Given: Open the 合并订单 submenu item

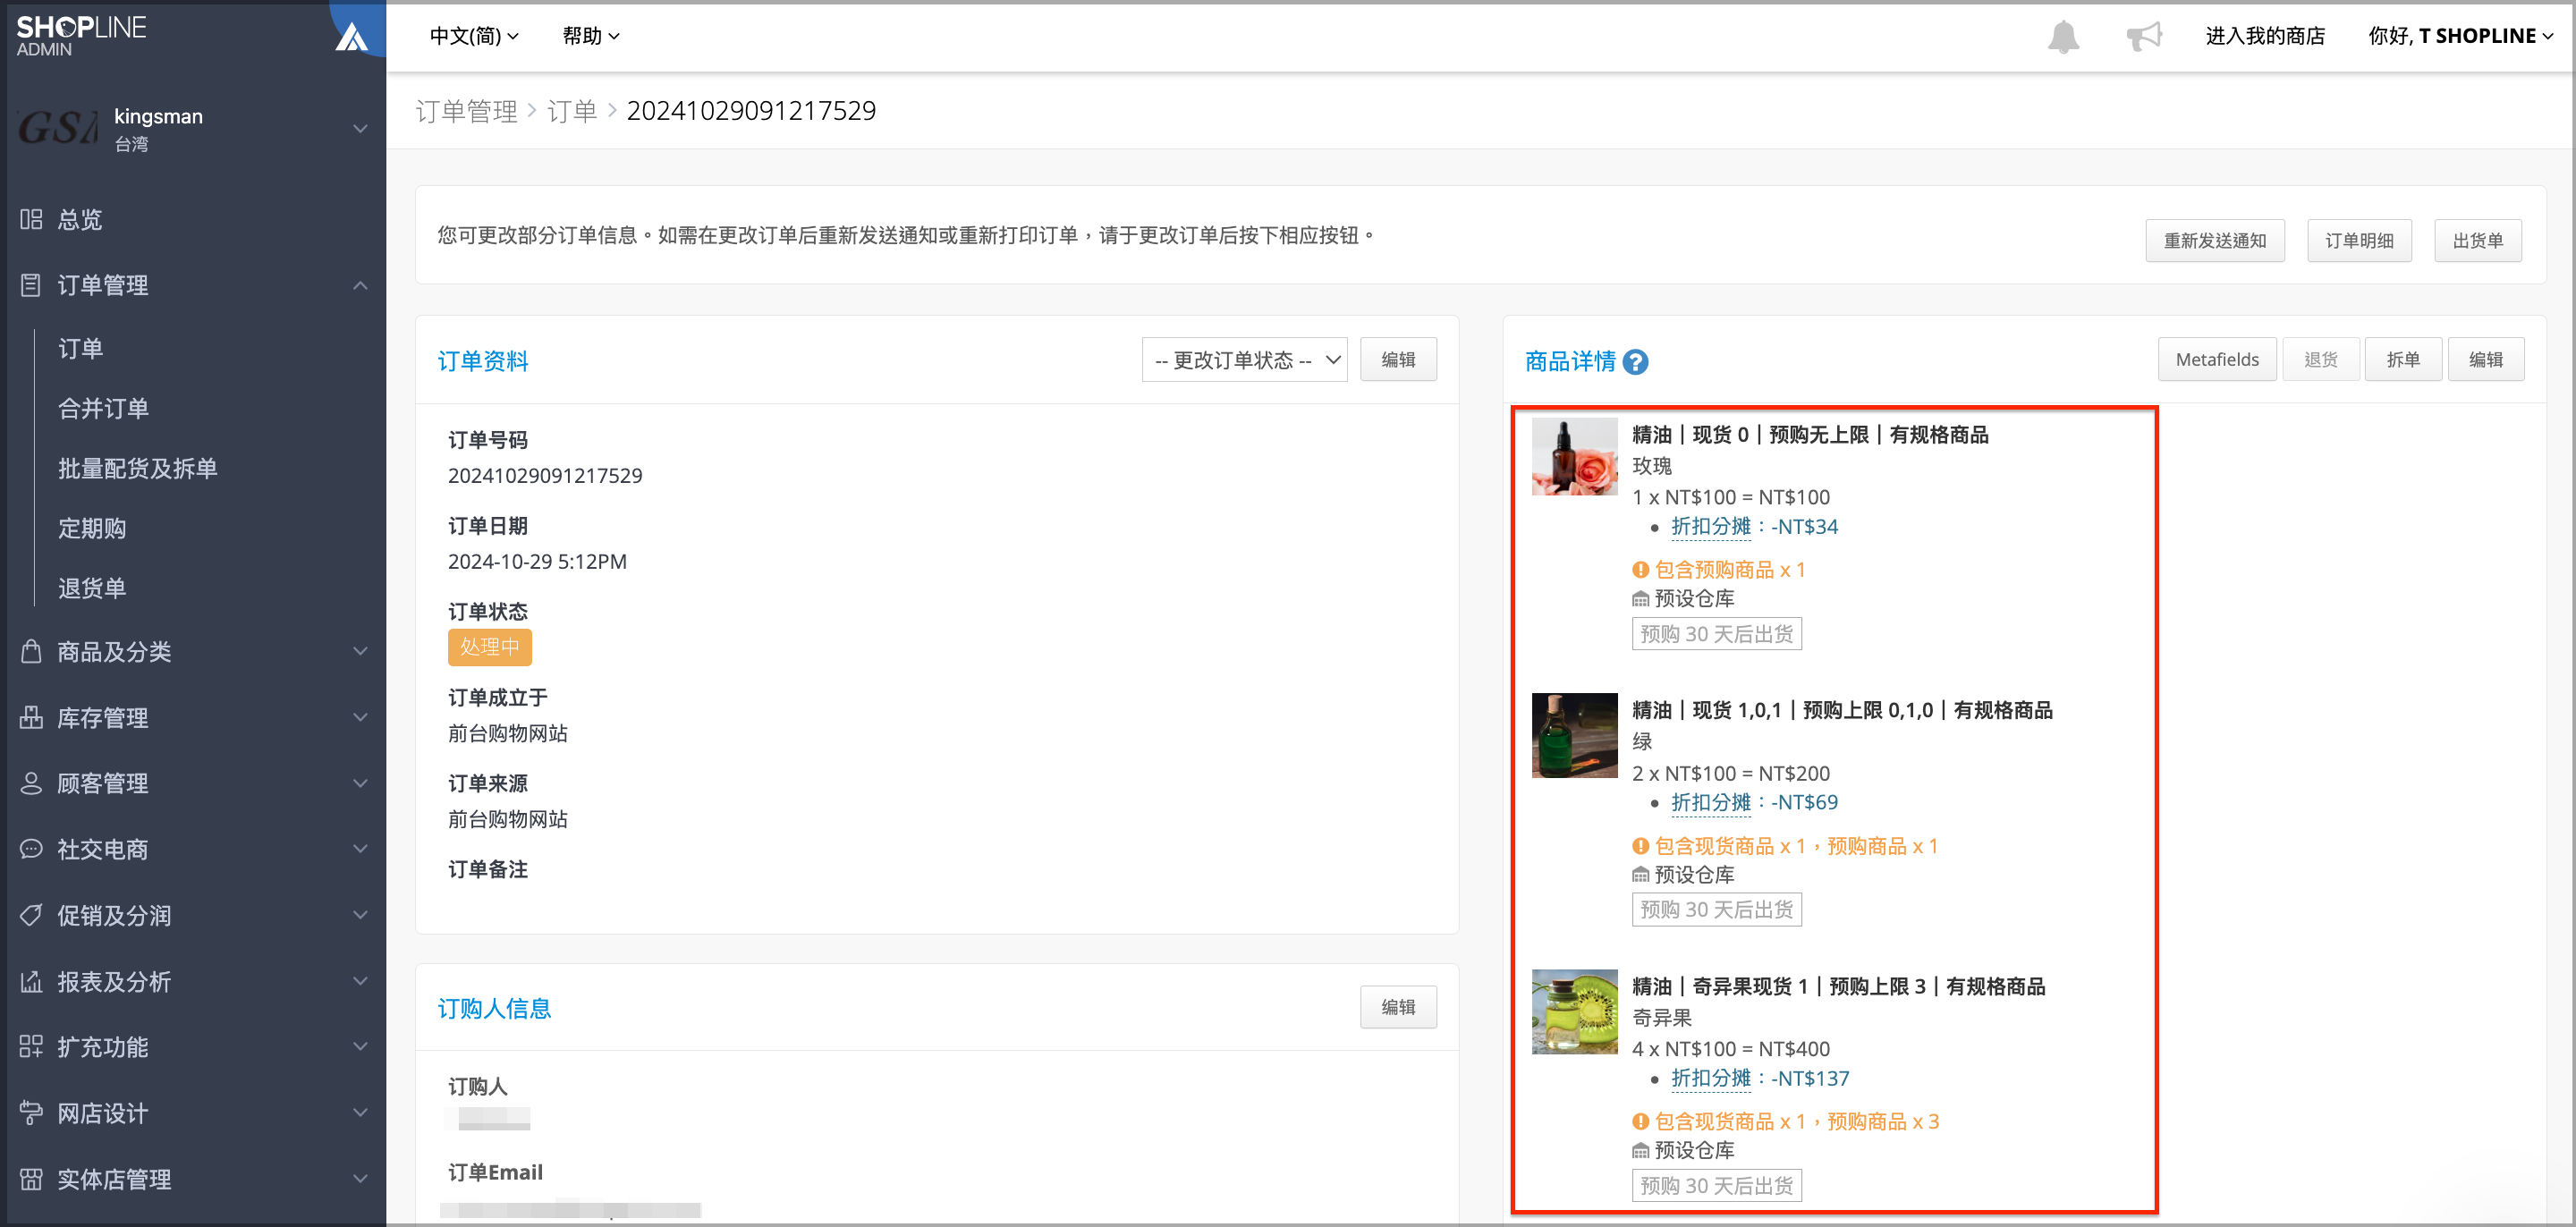Looking at the screenshot, I should 103,408.
